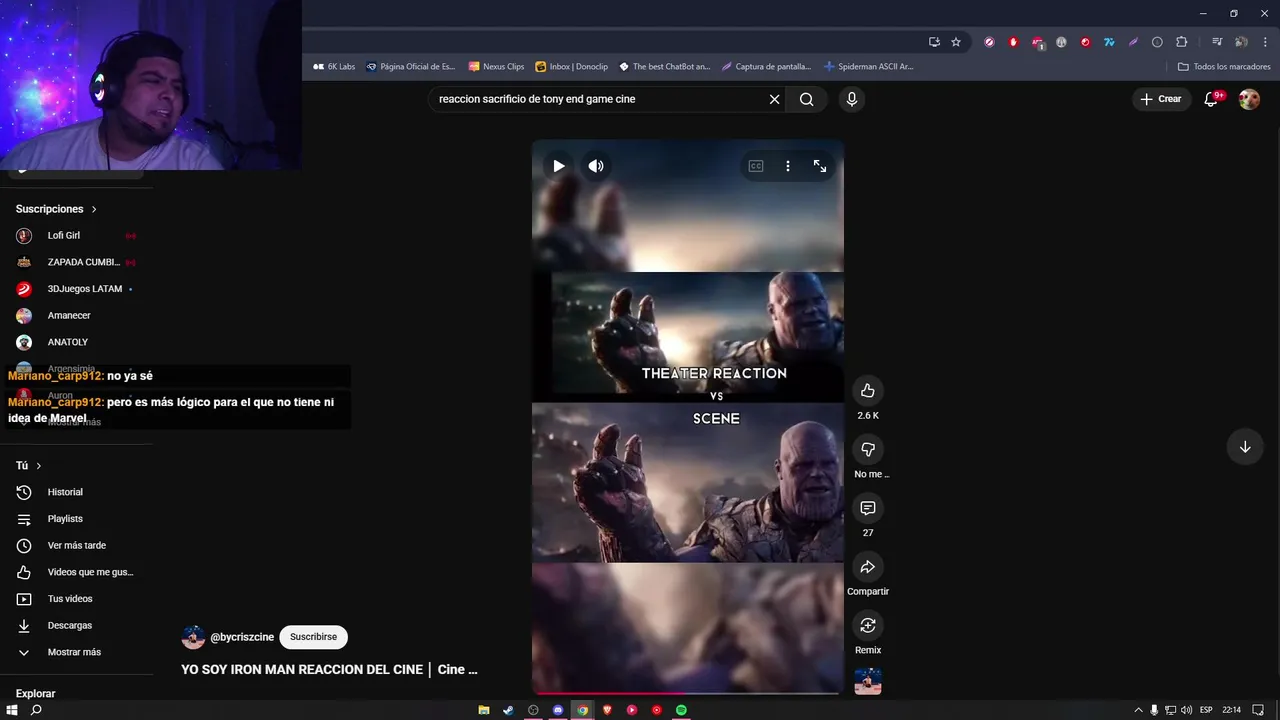Open the Página Oficial de Es... bookmark
The height and width of the screenshot is (720, 1280).
pos(410,67)
